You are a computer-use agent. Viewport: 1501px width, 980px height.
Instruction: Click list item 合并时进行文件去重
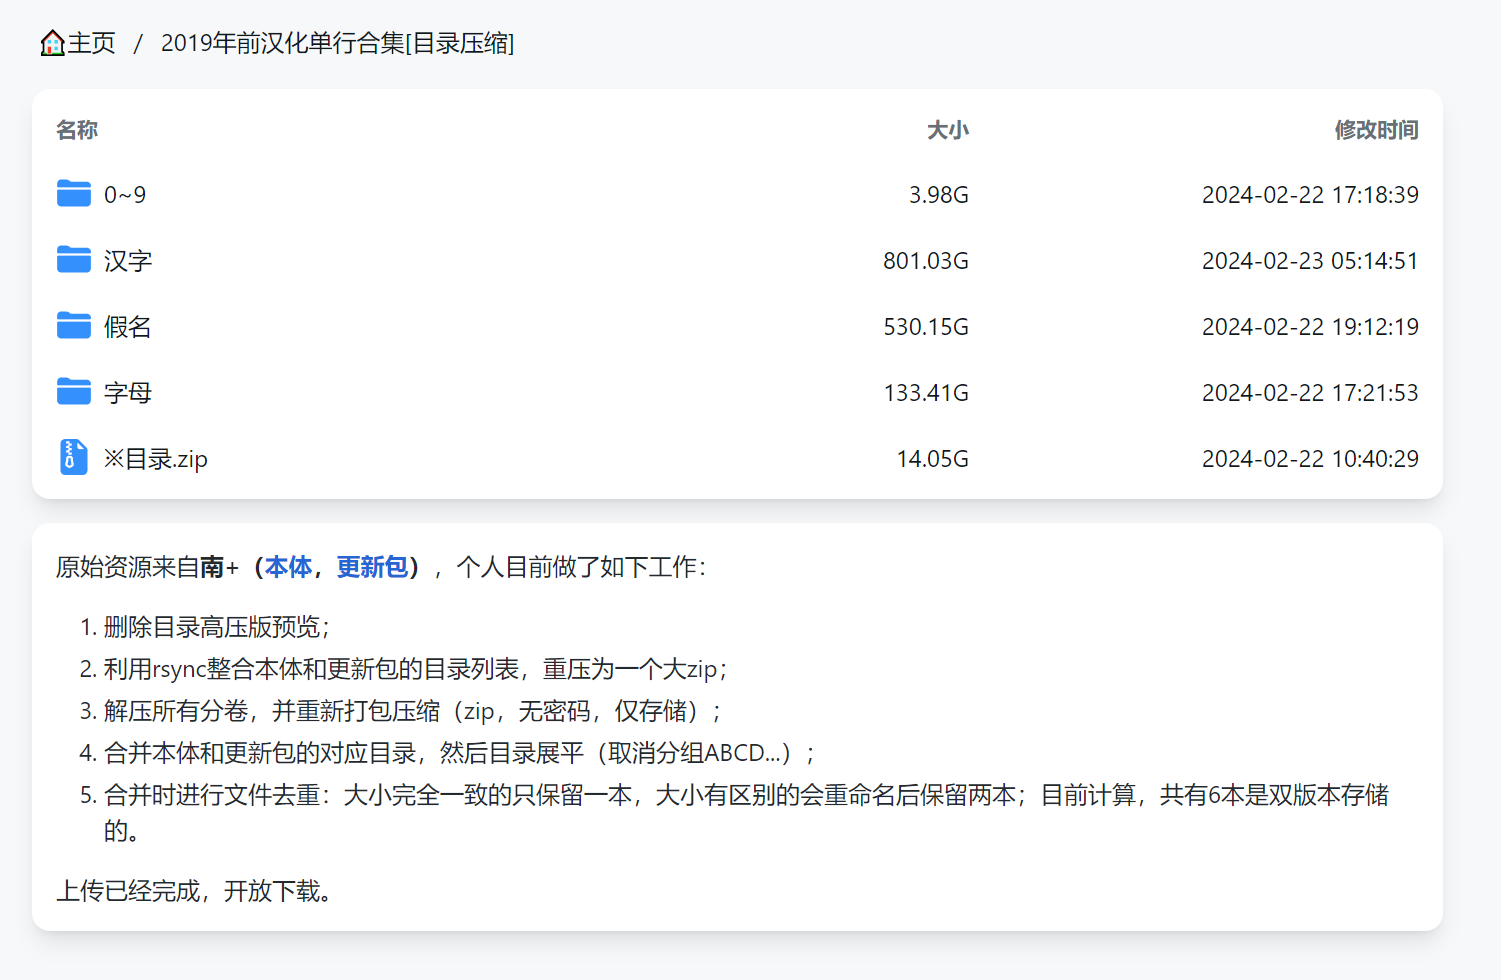(746, 812)
